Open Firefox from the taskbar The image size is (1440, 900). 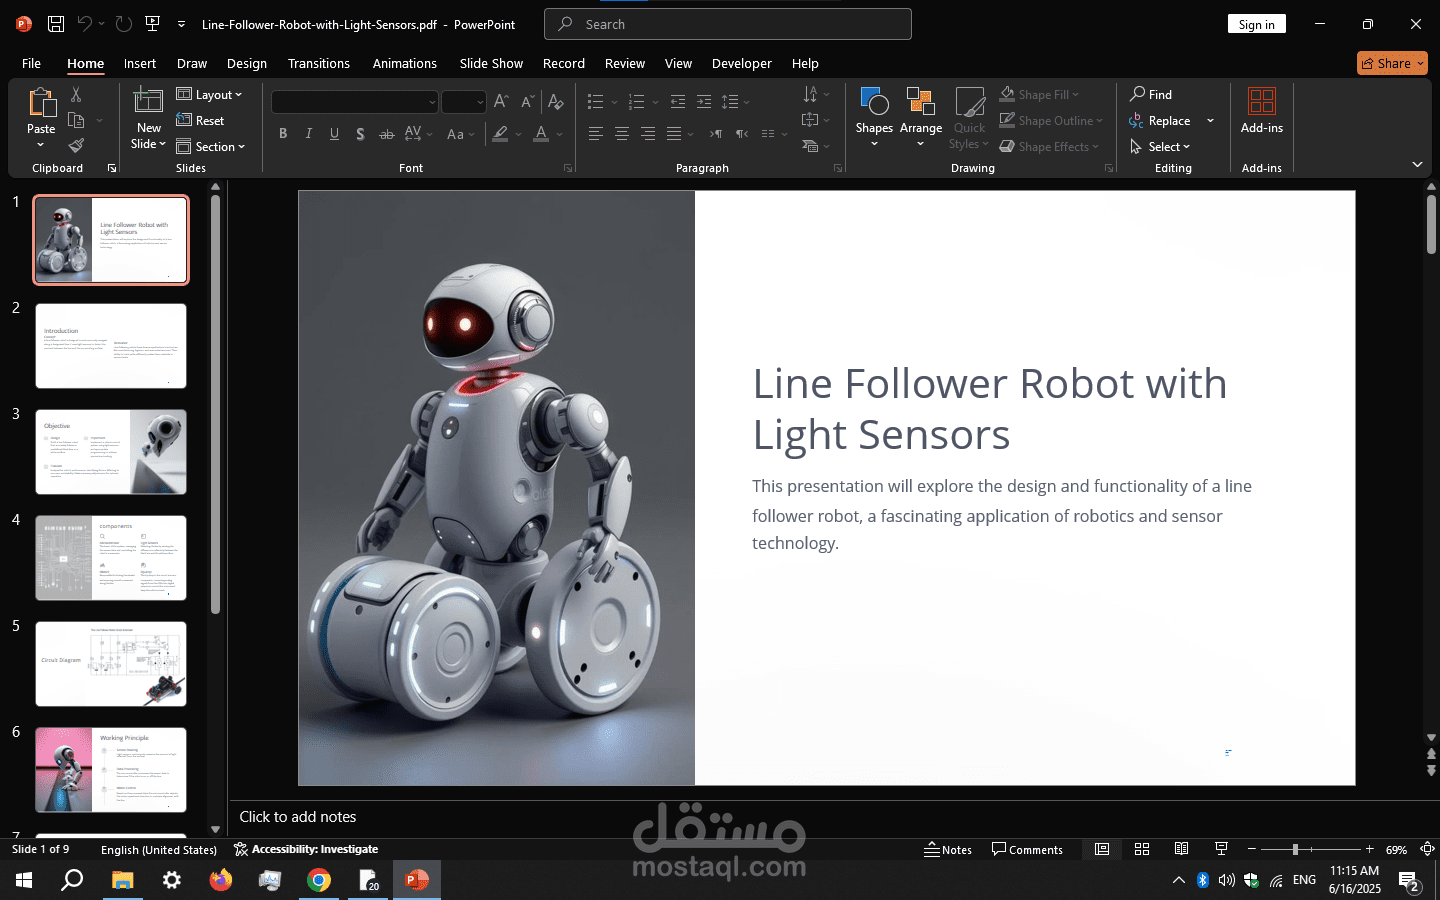pos(221,880)
